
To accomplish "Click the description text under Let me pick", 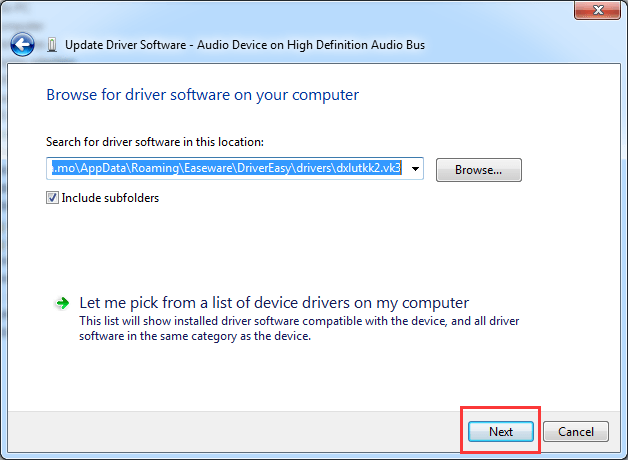I will click(298, 328).
